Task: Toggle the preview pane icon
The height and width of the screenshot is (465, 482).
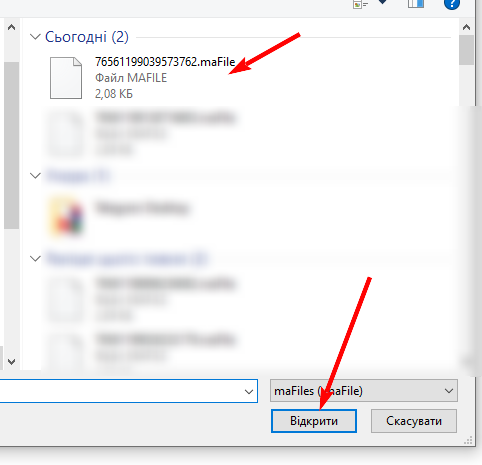Action: [x=416, y=4]
